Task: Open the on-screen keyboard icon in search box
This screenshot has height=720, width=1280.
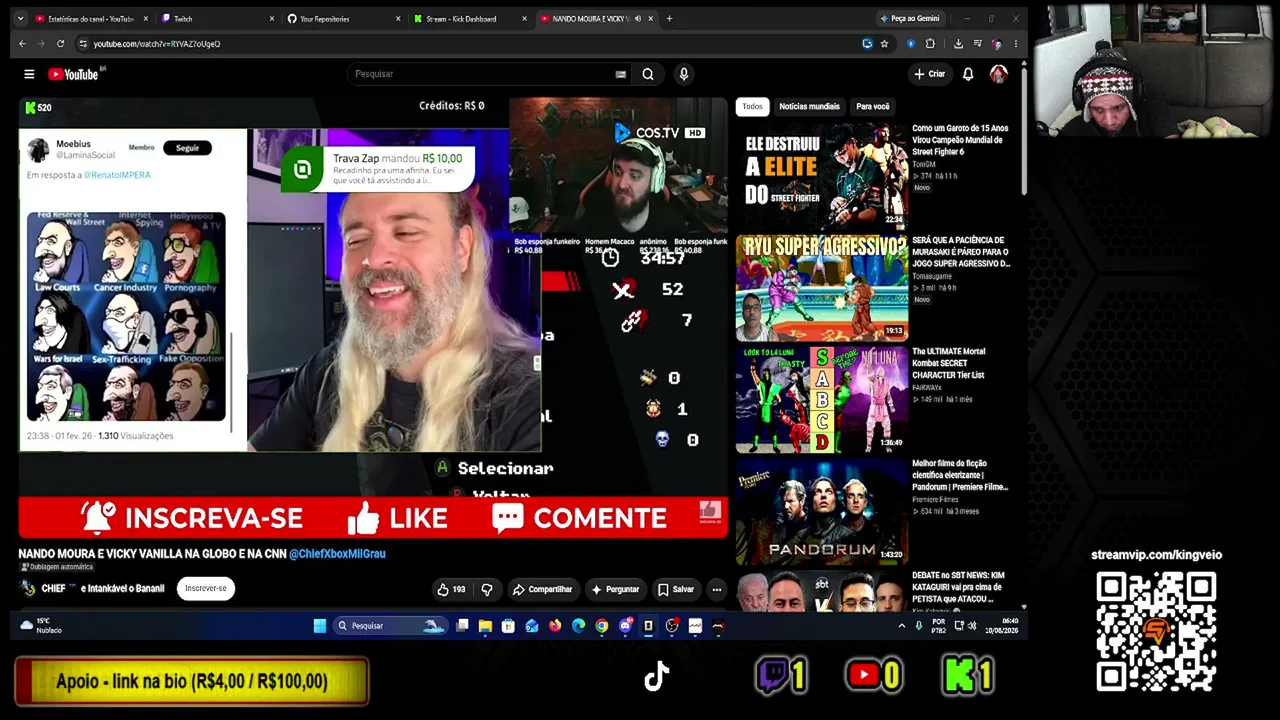Action: pos(621,74)
